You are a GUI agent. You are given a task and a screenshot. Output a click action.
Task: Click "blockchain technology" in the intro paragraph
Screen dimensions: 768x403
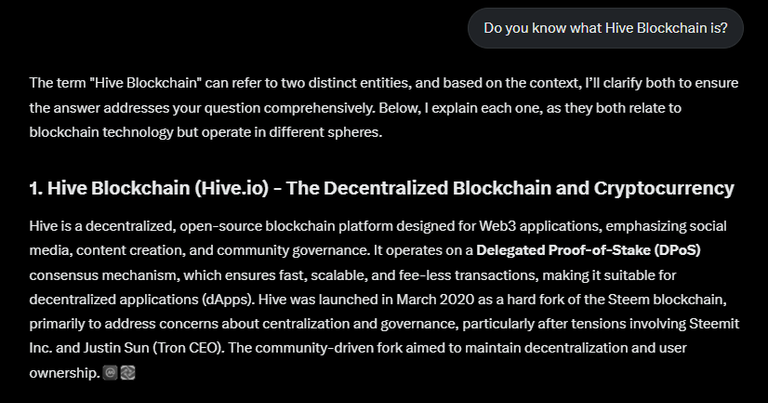point(101,132)
